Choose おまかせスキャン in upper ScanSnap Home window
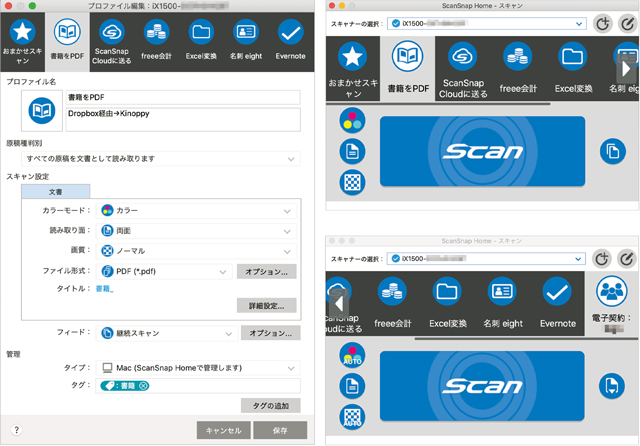Viewport: 640px width, 446px height. [x=353, y=69]
